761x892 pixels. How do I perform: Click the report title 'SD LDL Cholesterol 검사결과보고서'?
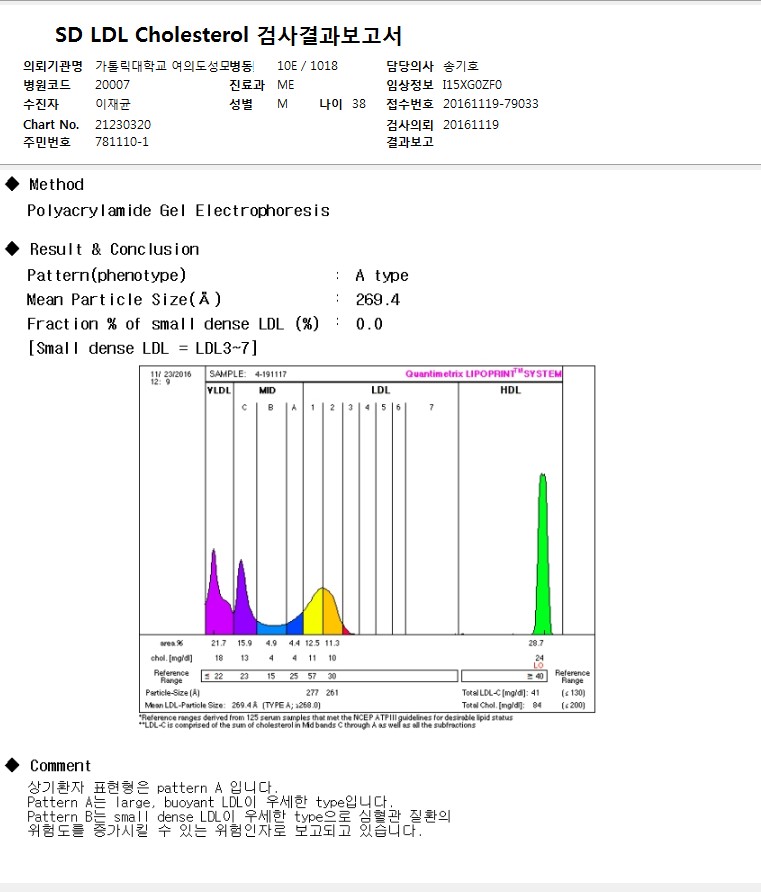tap(228, 35)
